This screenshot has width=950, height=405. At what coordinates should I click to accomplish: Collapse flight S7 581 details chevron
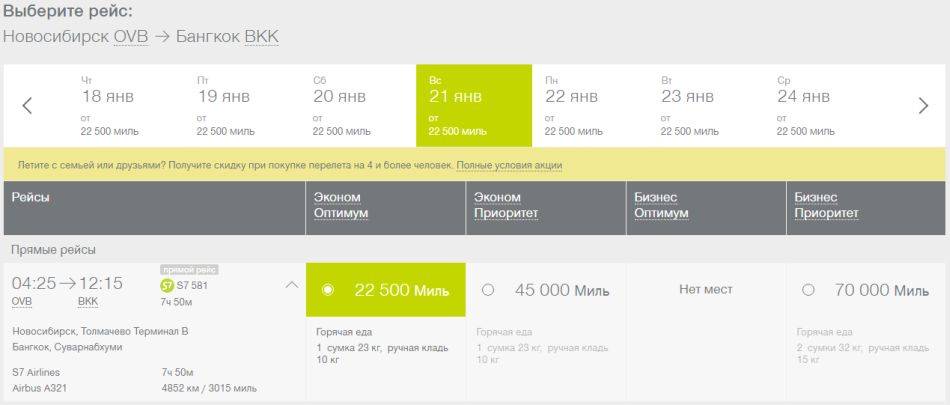click(292, 284)
